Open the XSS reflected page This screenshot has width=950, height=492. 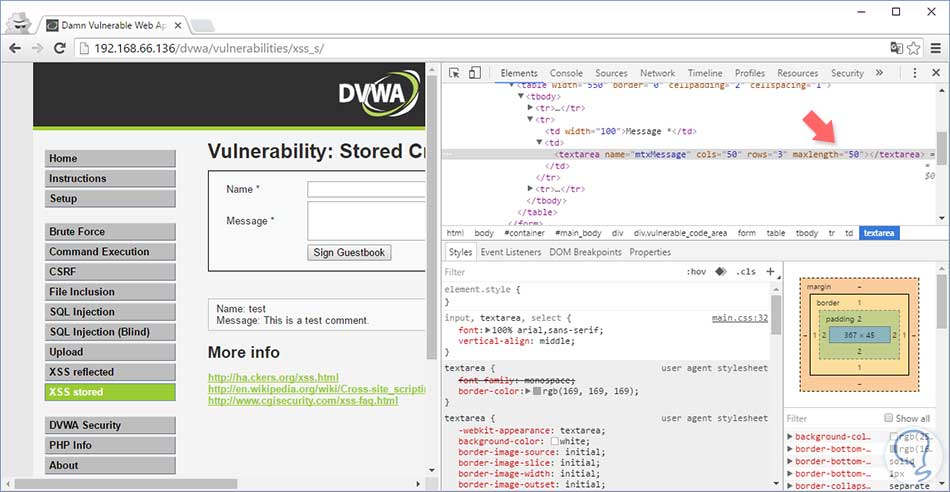110,371
